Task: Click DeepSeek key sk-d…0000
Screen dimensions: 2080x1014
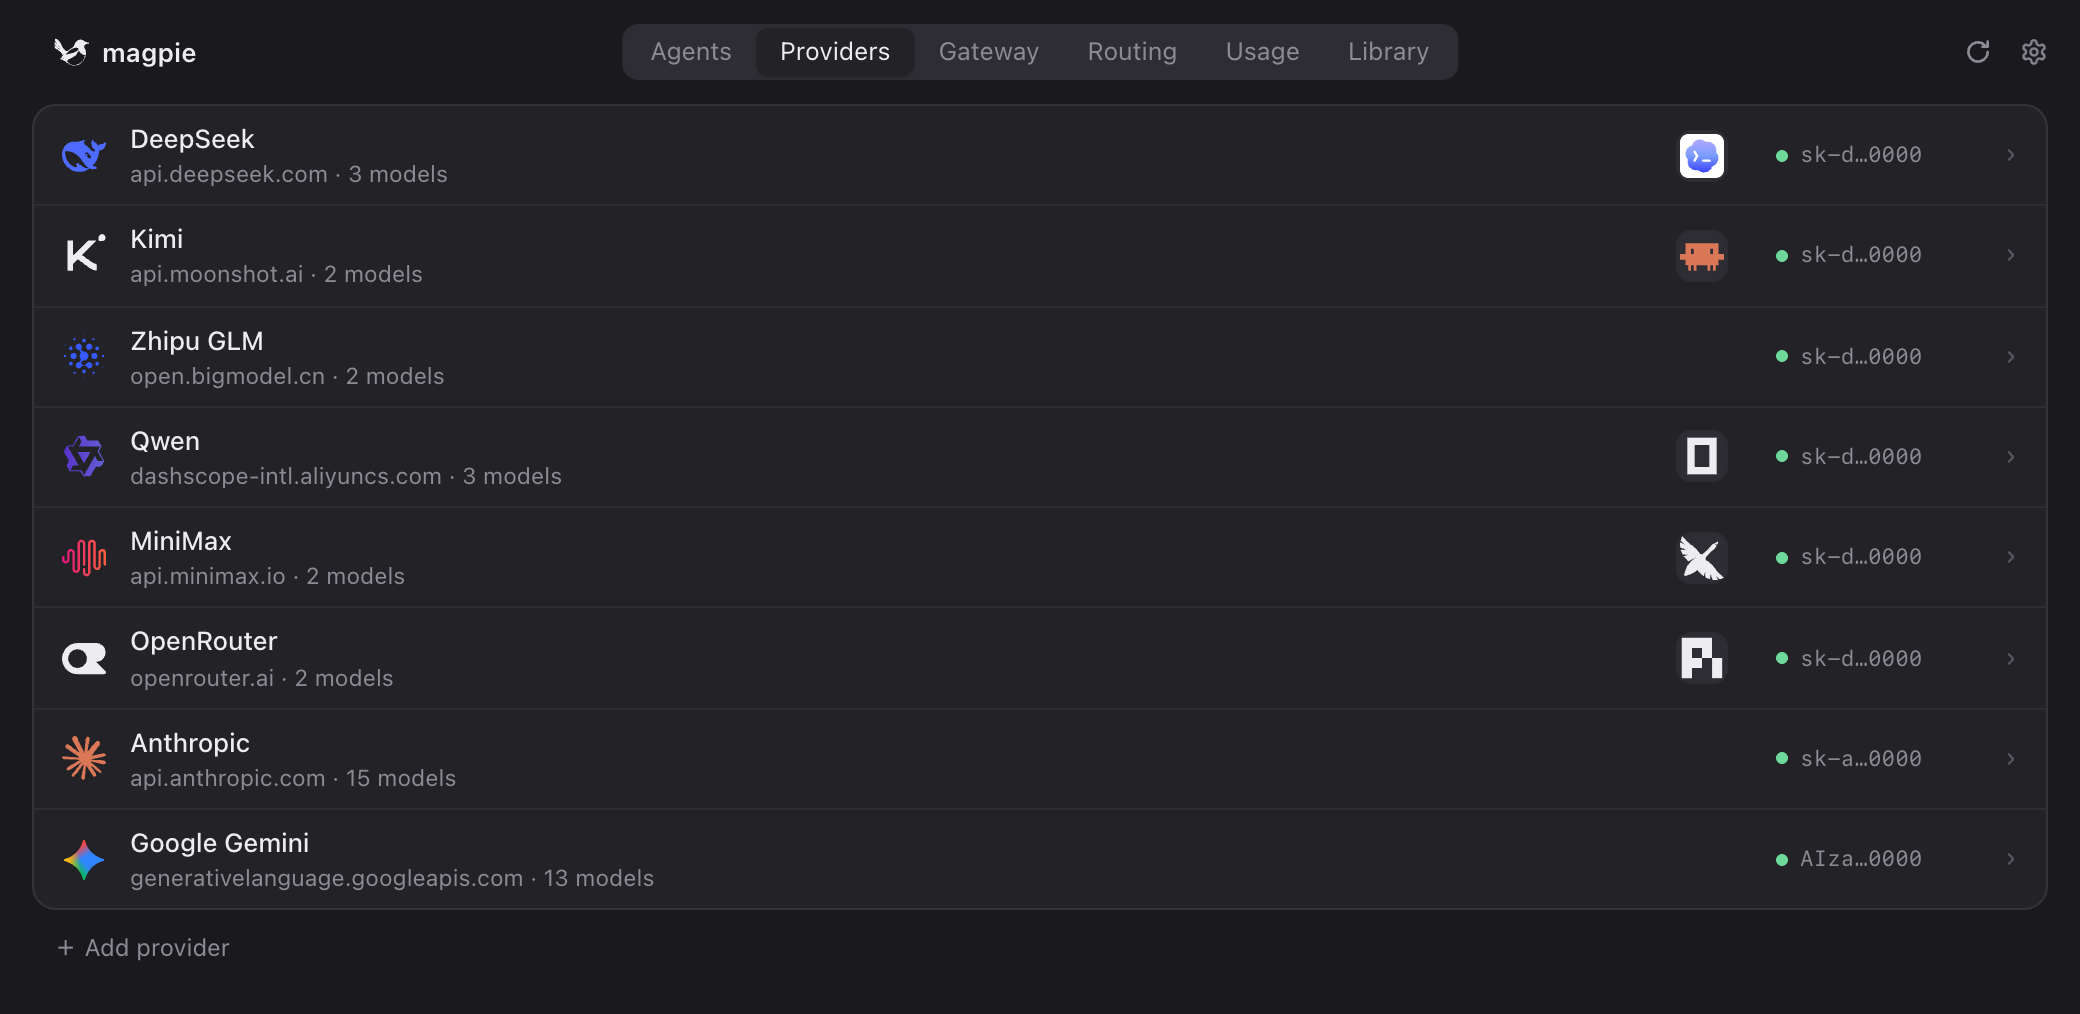Action: tap(1861, 155)
